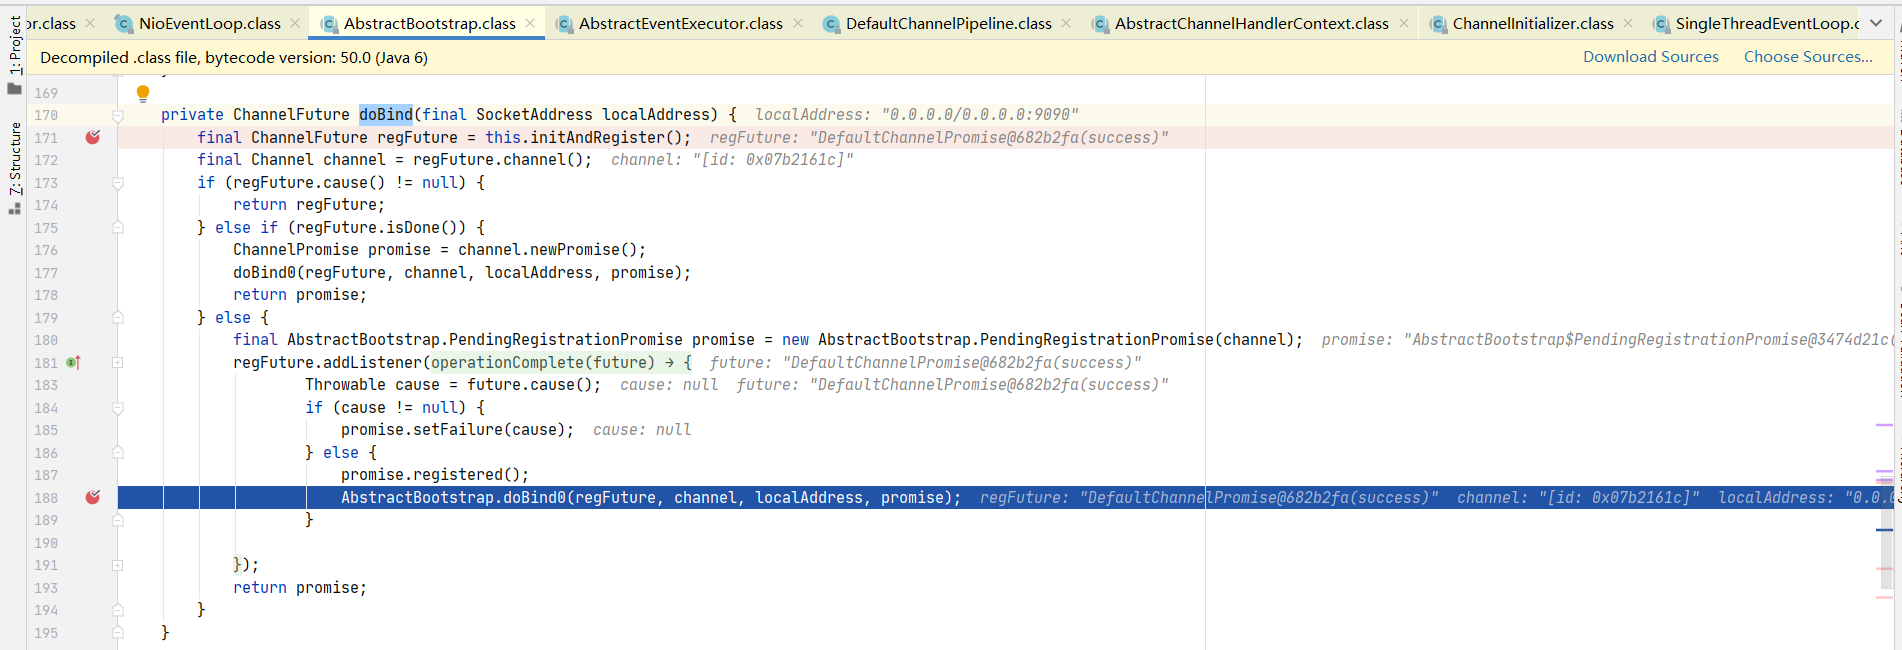Open the DefaultChannelPipeline.class tab

click(948, 23)
